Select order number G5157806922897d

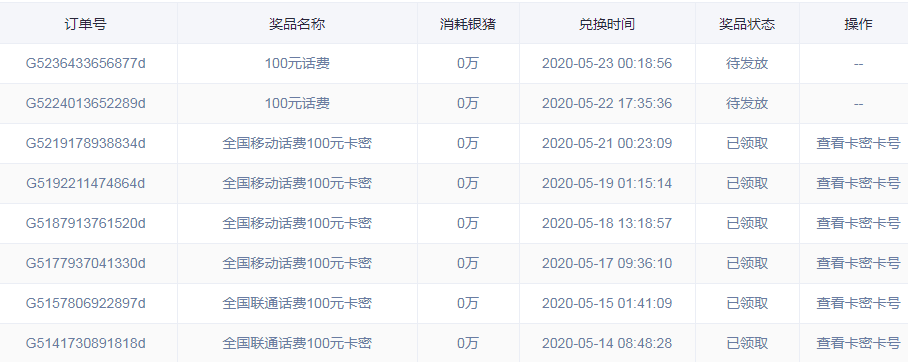click(86, 303)
